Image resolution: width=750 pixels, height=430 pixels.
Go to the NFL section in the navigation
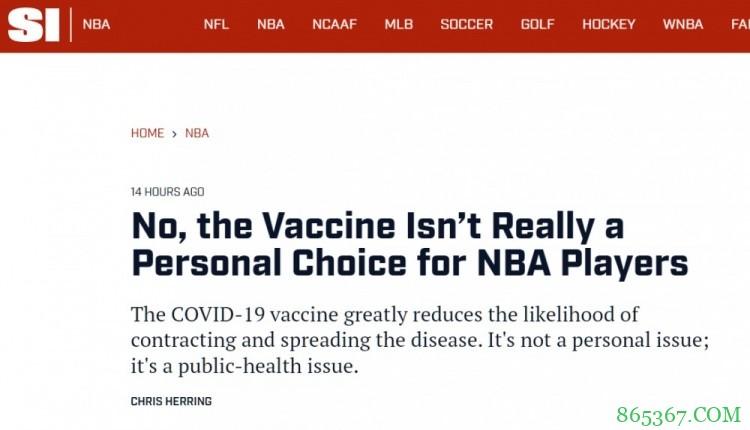[x=216, y=24]
